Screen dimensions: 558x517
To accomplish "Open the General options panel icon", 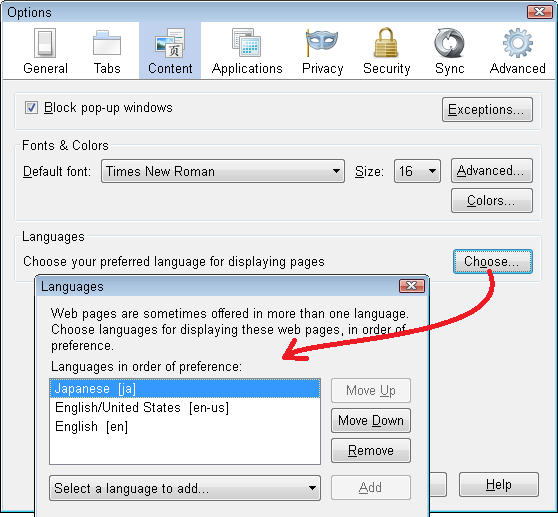I will point(45,43).
